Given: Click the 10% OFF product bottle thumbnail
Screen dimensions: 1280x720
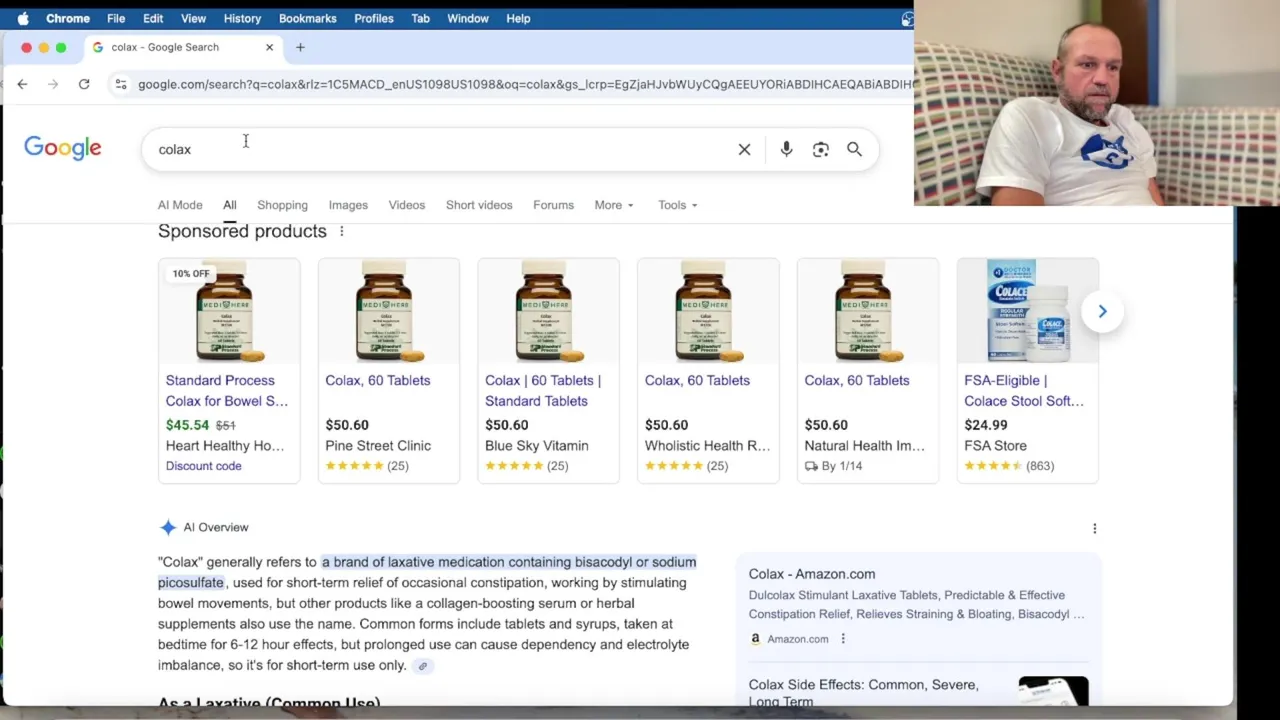Looking at the screenshot, I should (229, 311).
